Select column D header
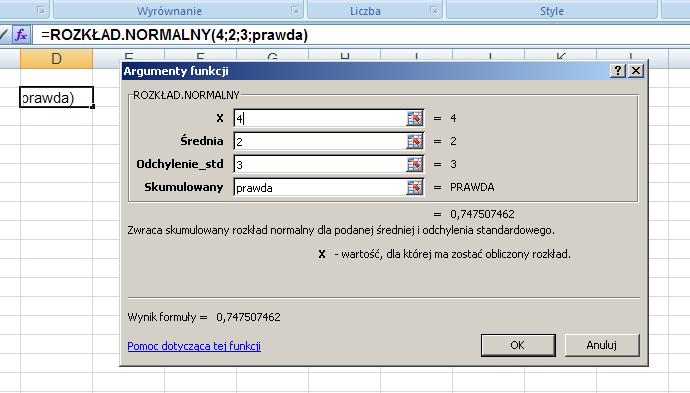 [56, 59]
